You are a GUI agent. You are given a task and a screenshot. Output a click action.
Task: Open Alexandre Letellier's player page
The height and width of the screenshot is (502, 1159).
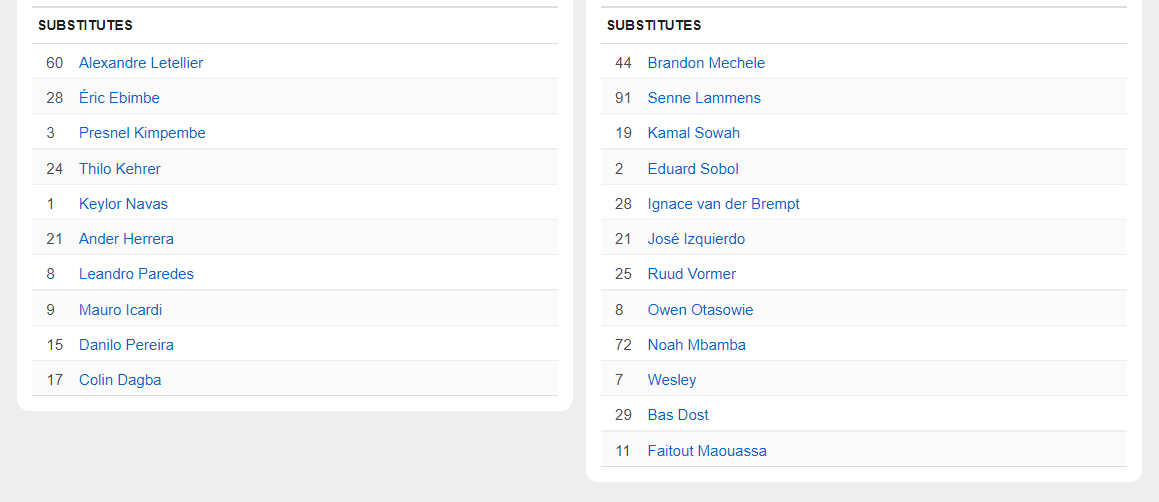click(x=140, y=63)
